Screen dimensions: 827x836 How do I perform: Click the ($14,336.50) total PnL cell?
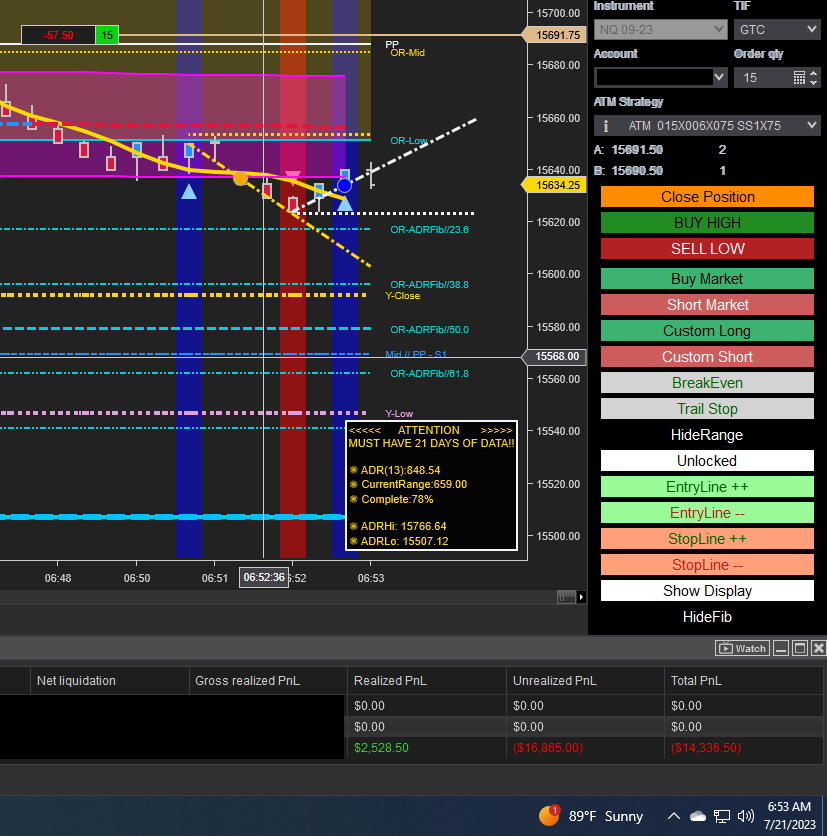click(x=743, y=747)
